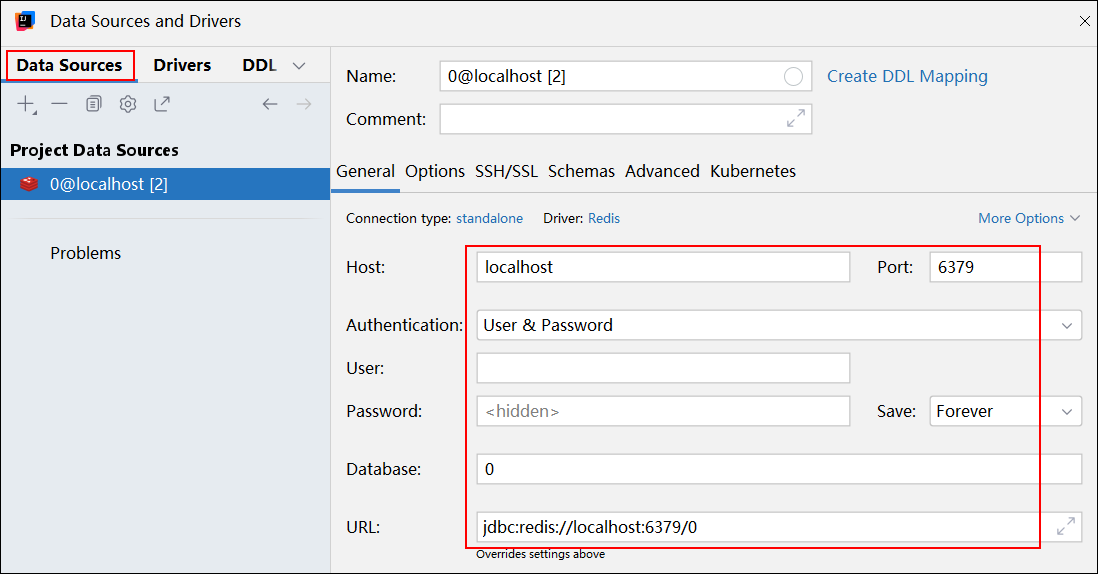Screen dimensions: 1098x574
Task: Navigate back with the left arrow
Action: (270, 103)
